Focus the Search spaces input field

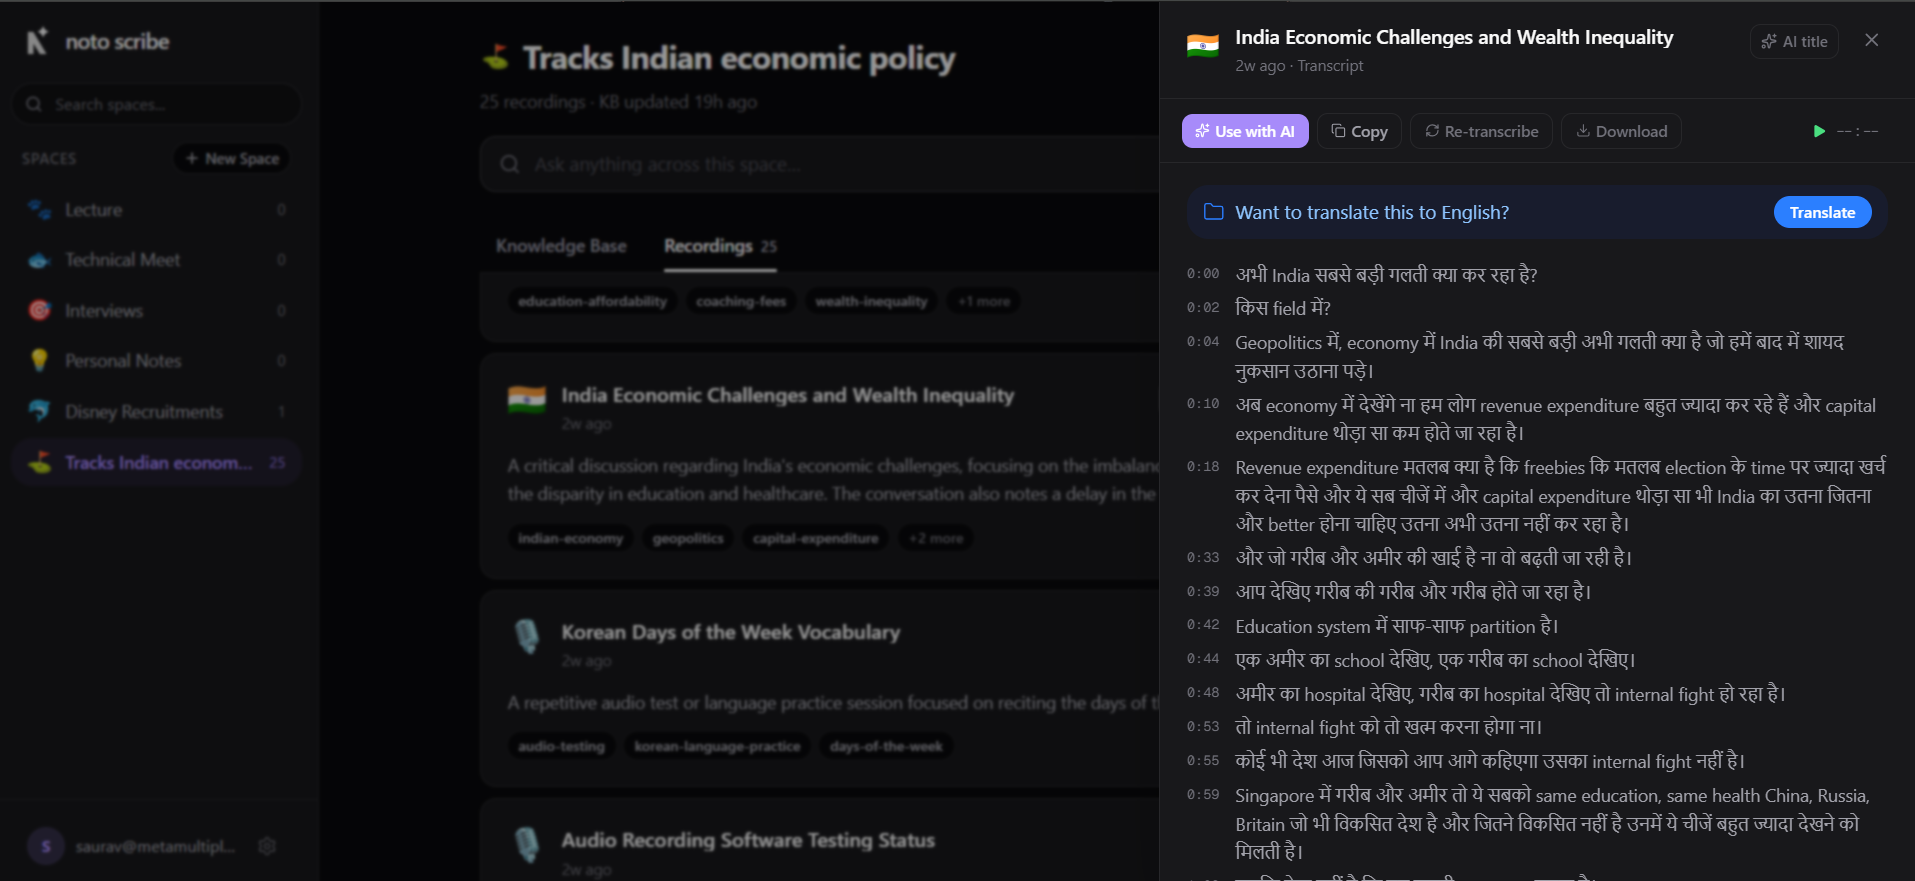[x=157, y=104]
